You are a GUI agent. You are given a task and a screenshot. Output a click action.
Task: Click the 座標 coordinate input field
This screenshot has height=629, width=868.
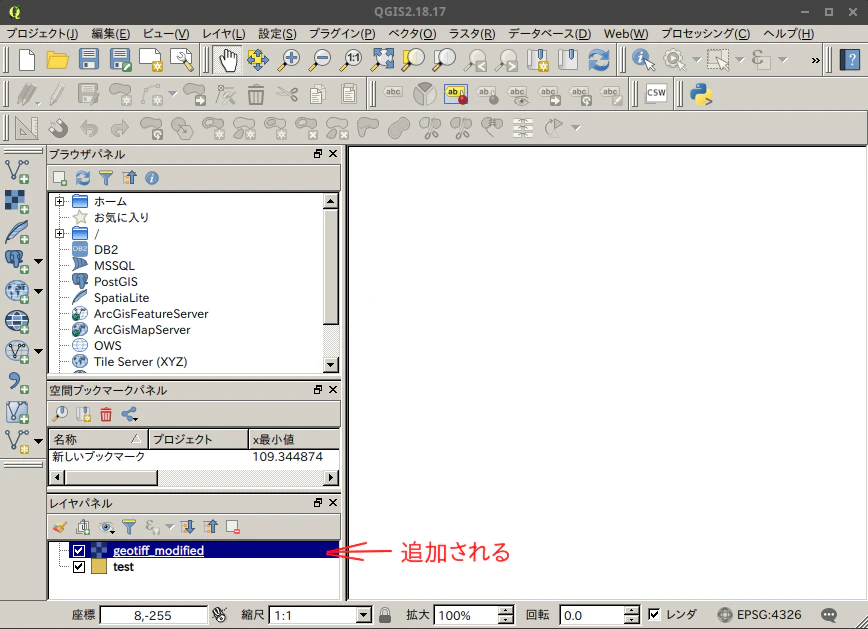pyautogui.click(x=153, y=615)
